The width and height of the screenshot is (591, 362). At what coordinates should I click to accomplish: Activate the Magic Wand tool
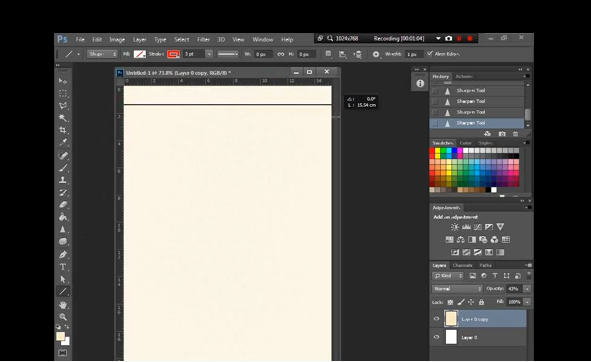point(63,118)
